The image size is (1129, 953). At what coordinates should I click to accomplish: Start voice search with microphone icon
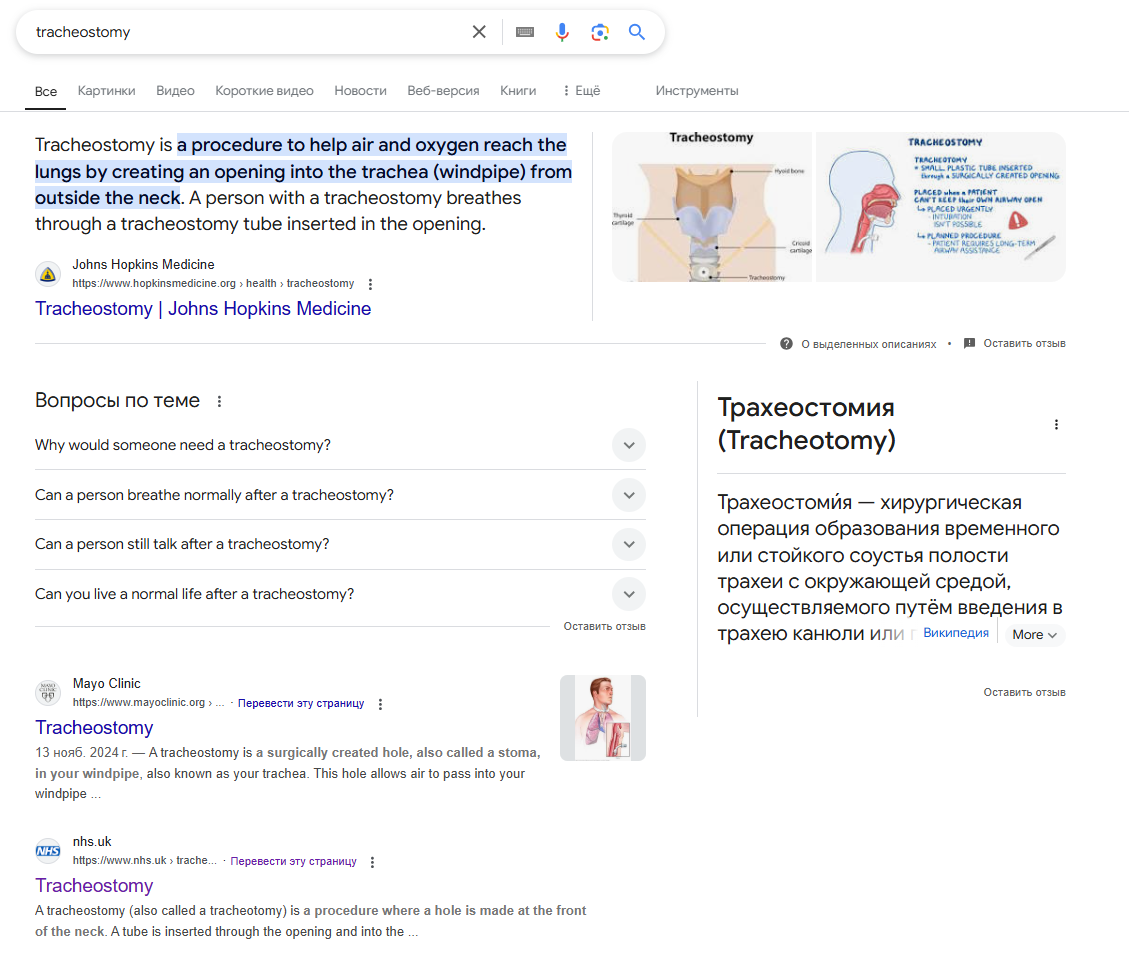[562, 32]
